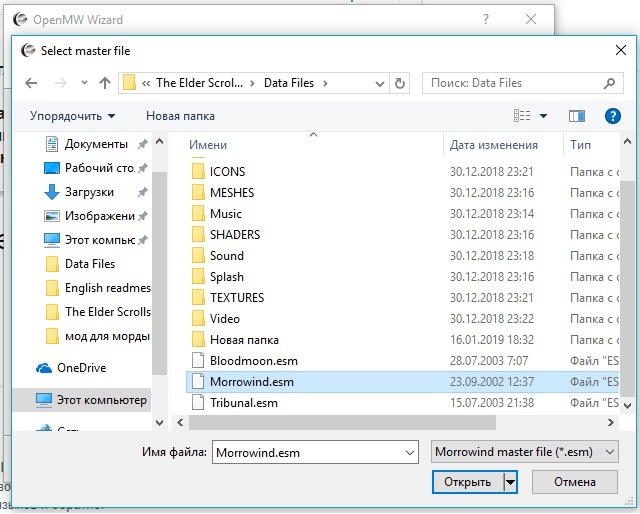This screenshot has width=640, height=514.
Task: Click the horizontal scrollbar thumb
Action: [342, 423]
